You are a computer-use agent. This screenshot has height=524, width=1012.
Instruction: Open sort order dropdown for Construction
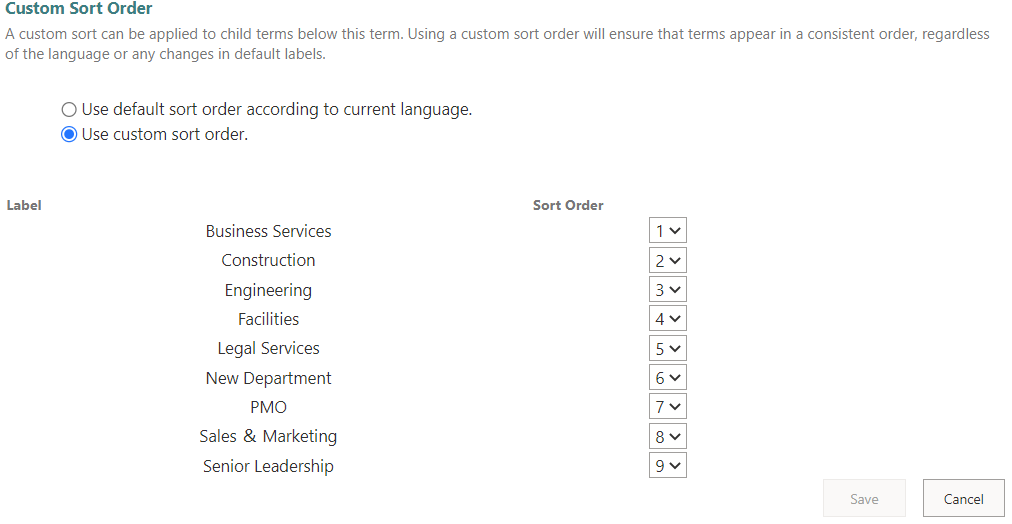667,261
